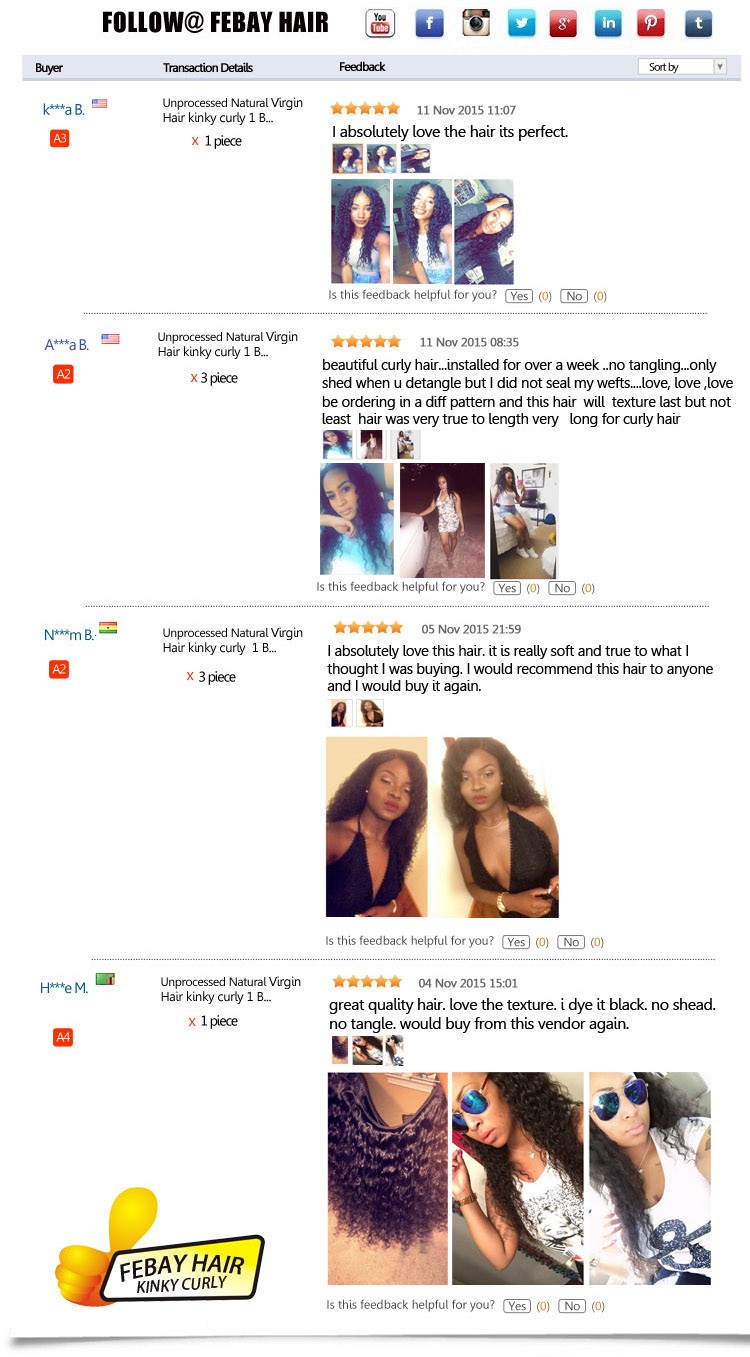Open the Facebook social icon

click(429, 23)
